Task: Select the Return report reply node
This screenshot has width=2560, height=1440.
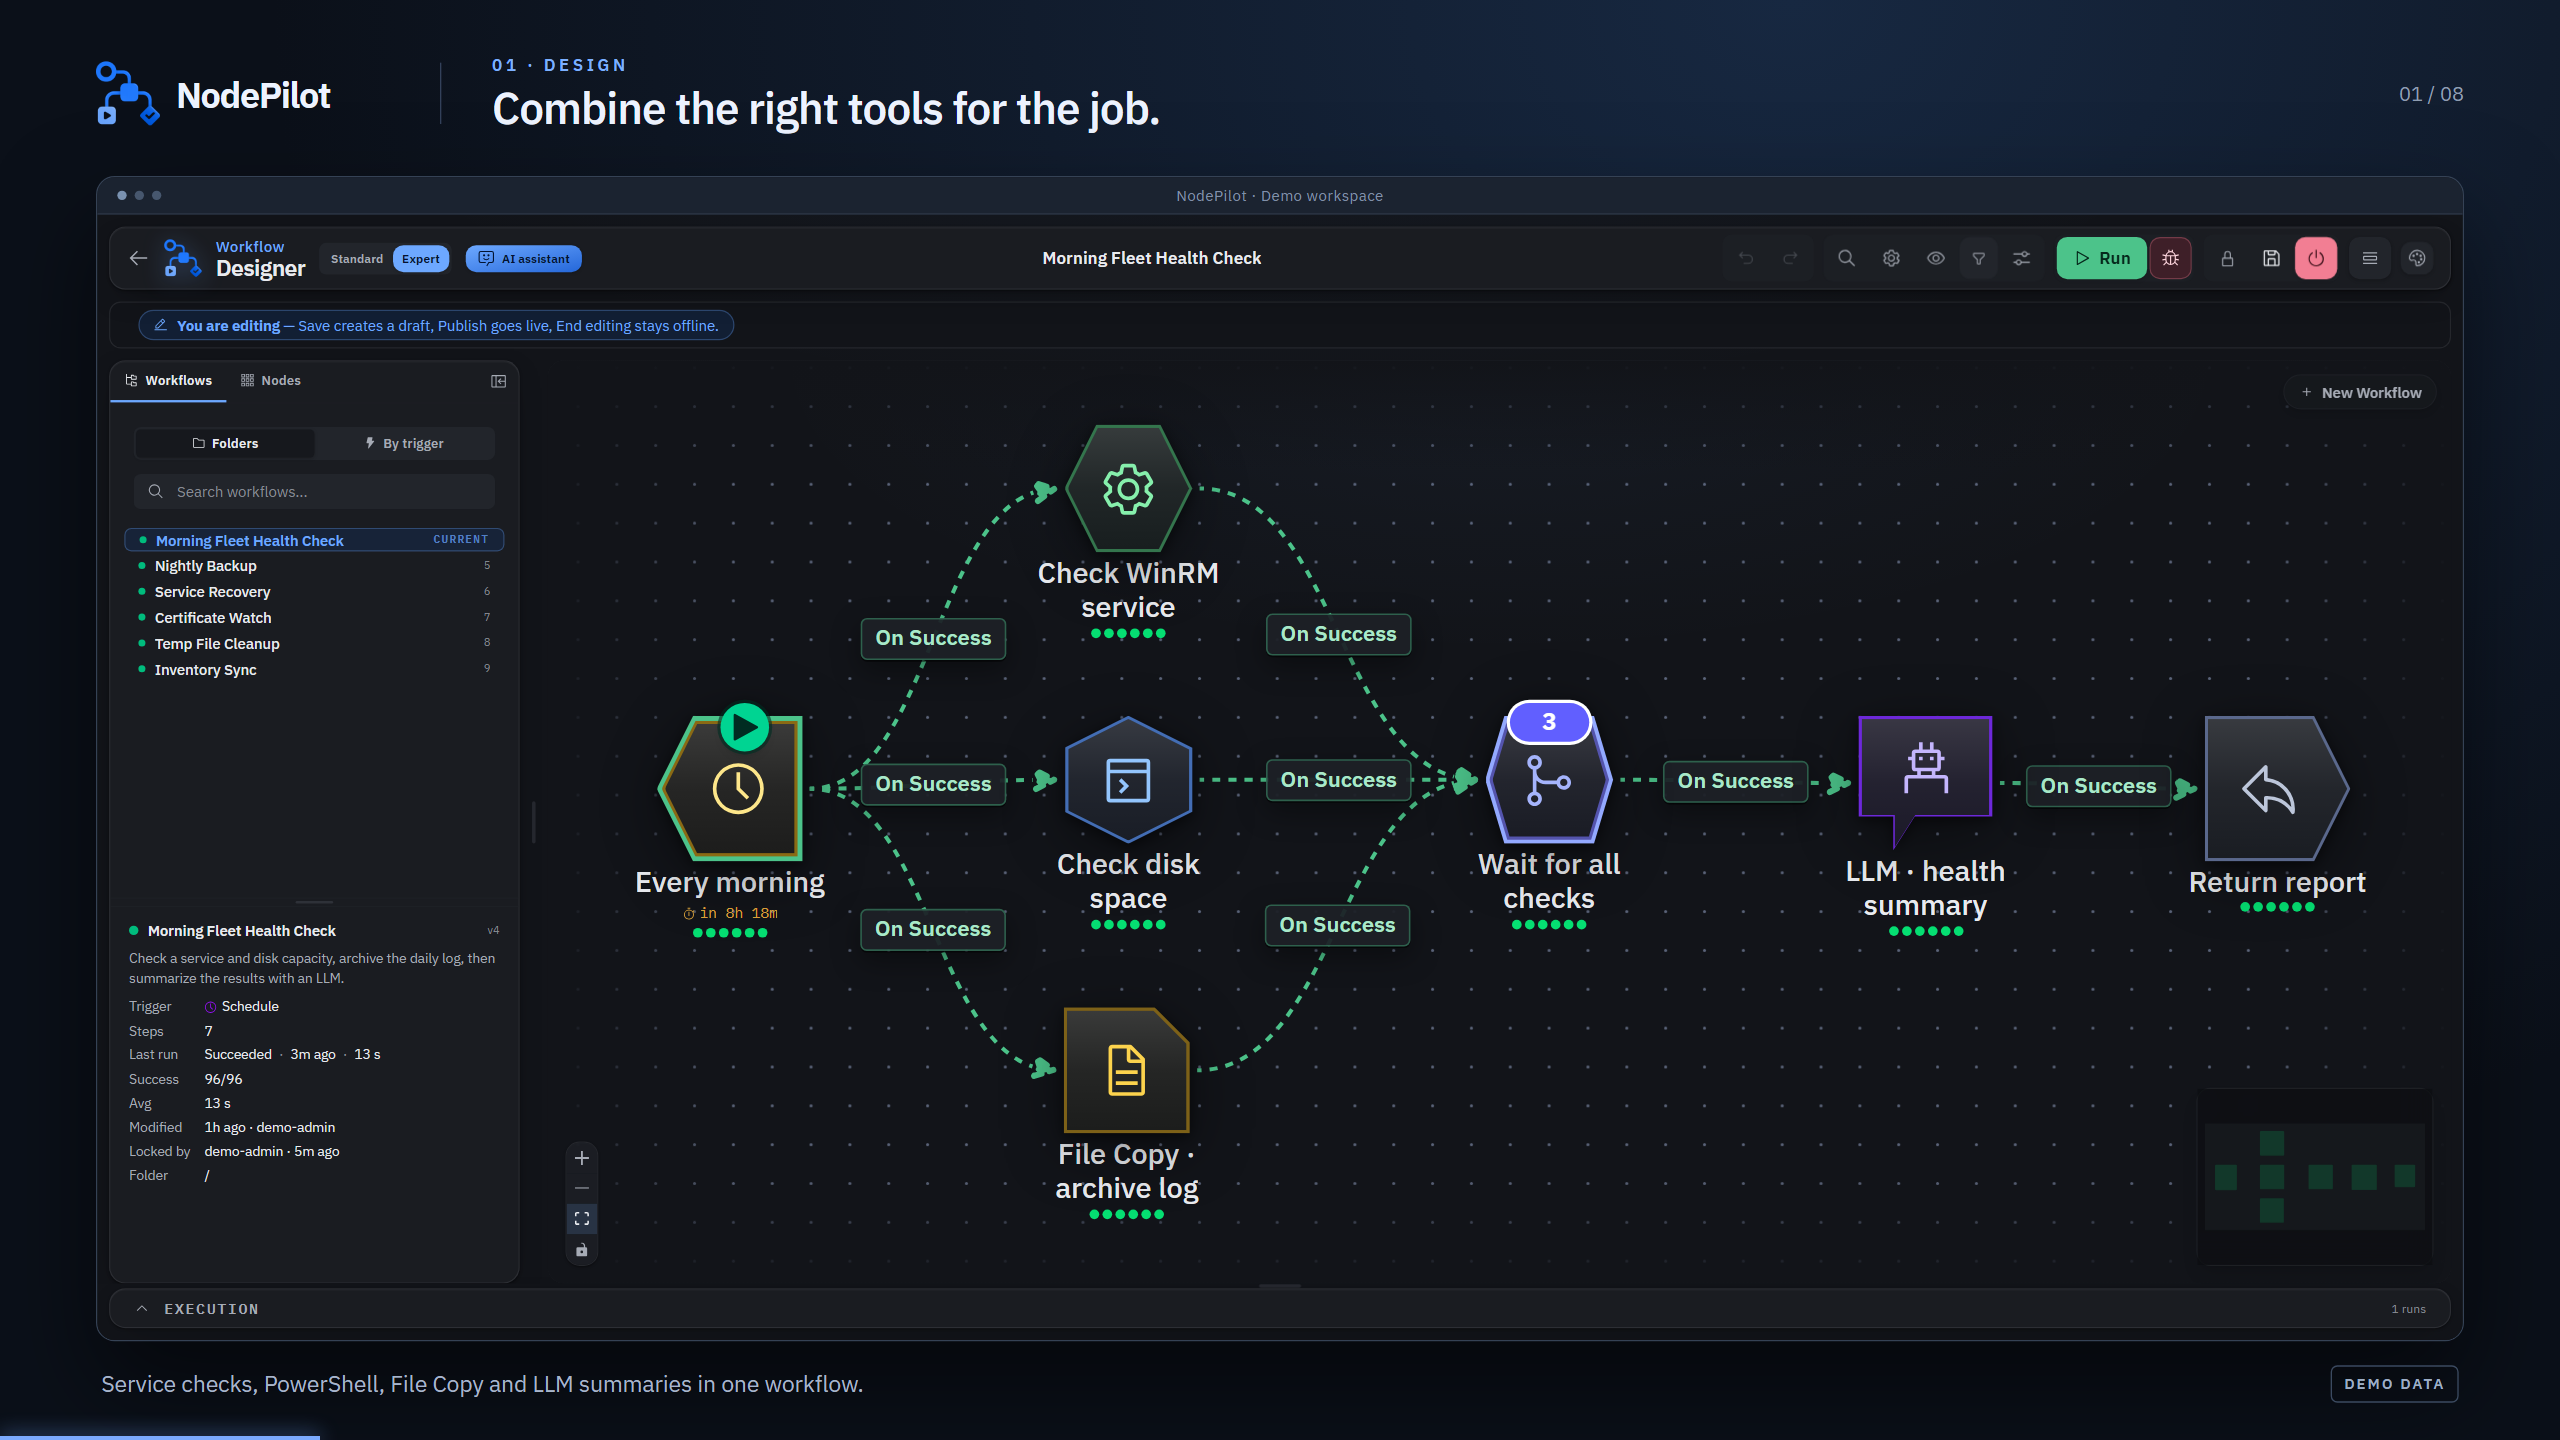Action: click(2277, 789)
